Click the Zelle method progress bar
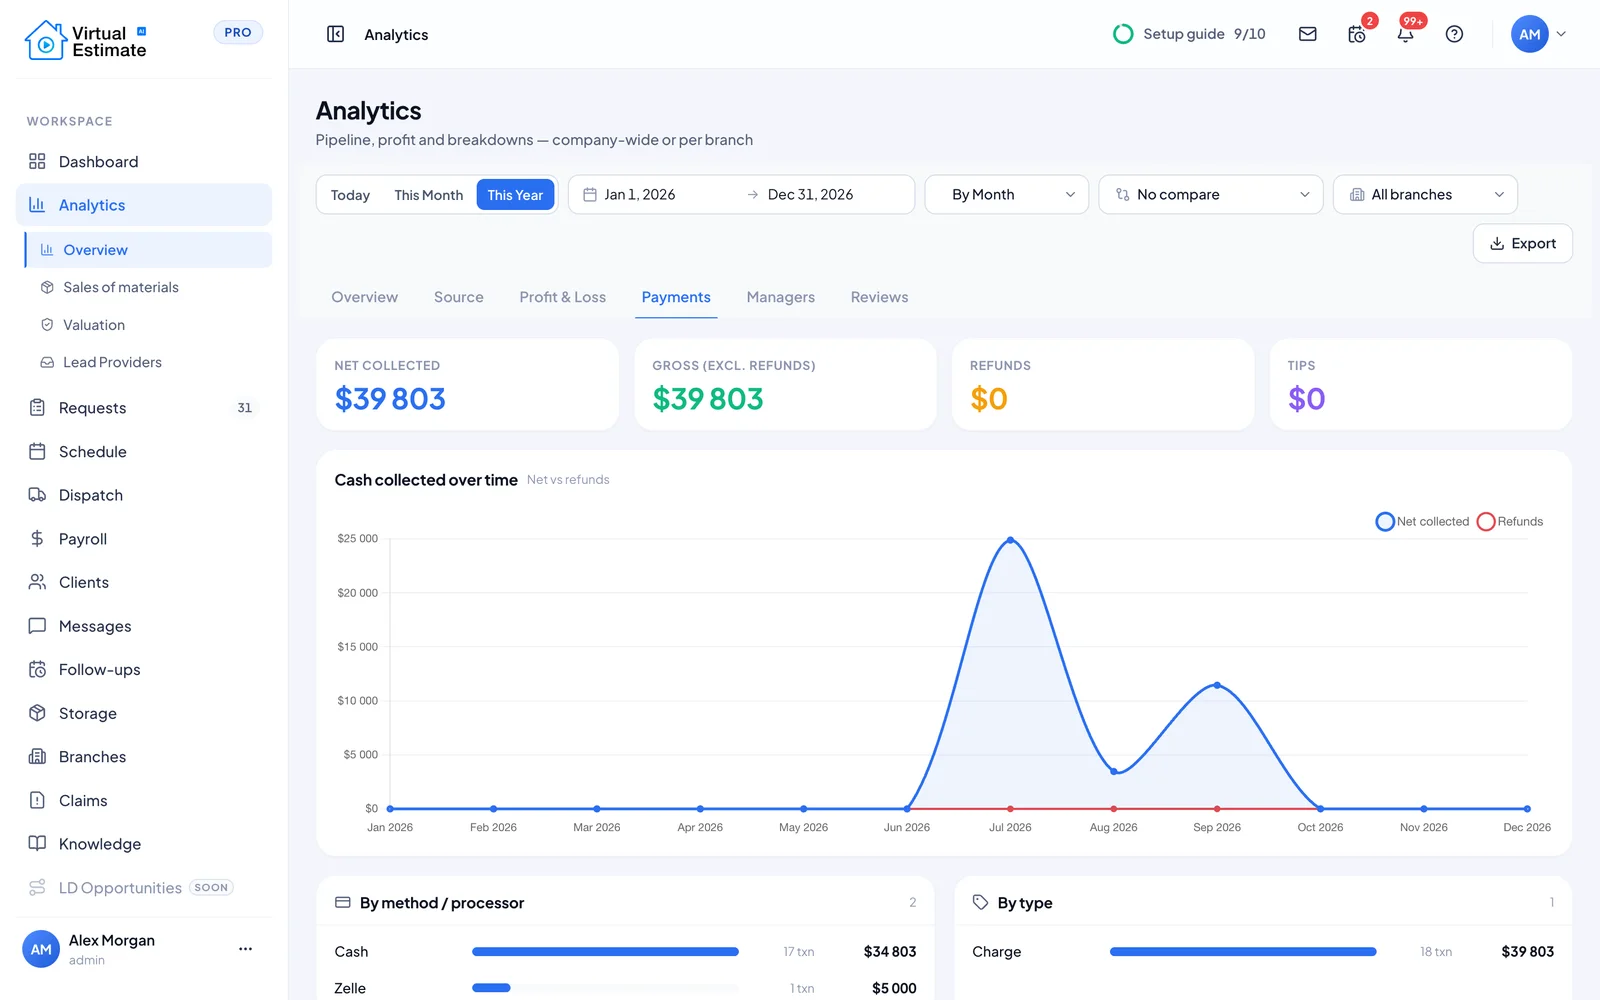The width and height of the screenshot is (1600, 1000). [605, 988]
